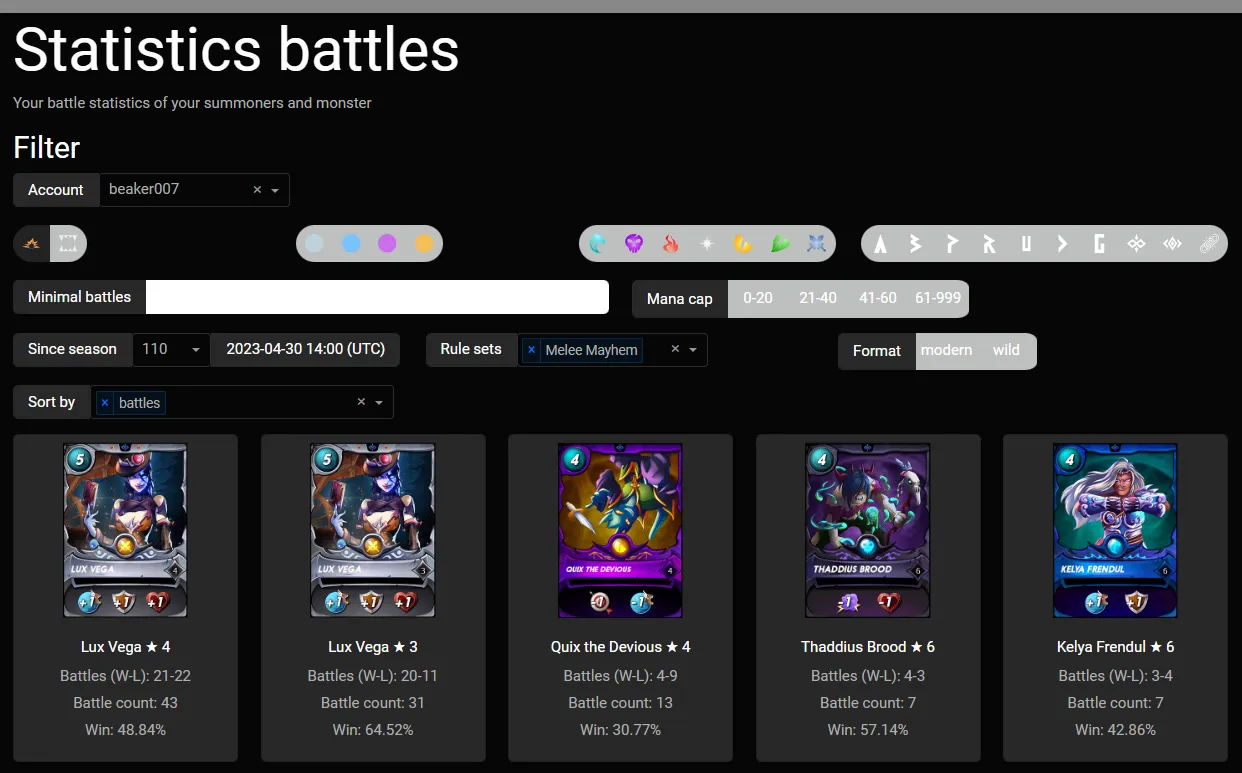Select the Riftwatchers edition icon

click(x=1172, y=243)
